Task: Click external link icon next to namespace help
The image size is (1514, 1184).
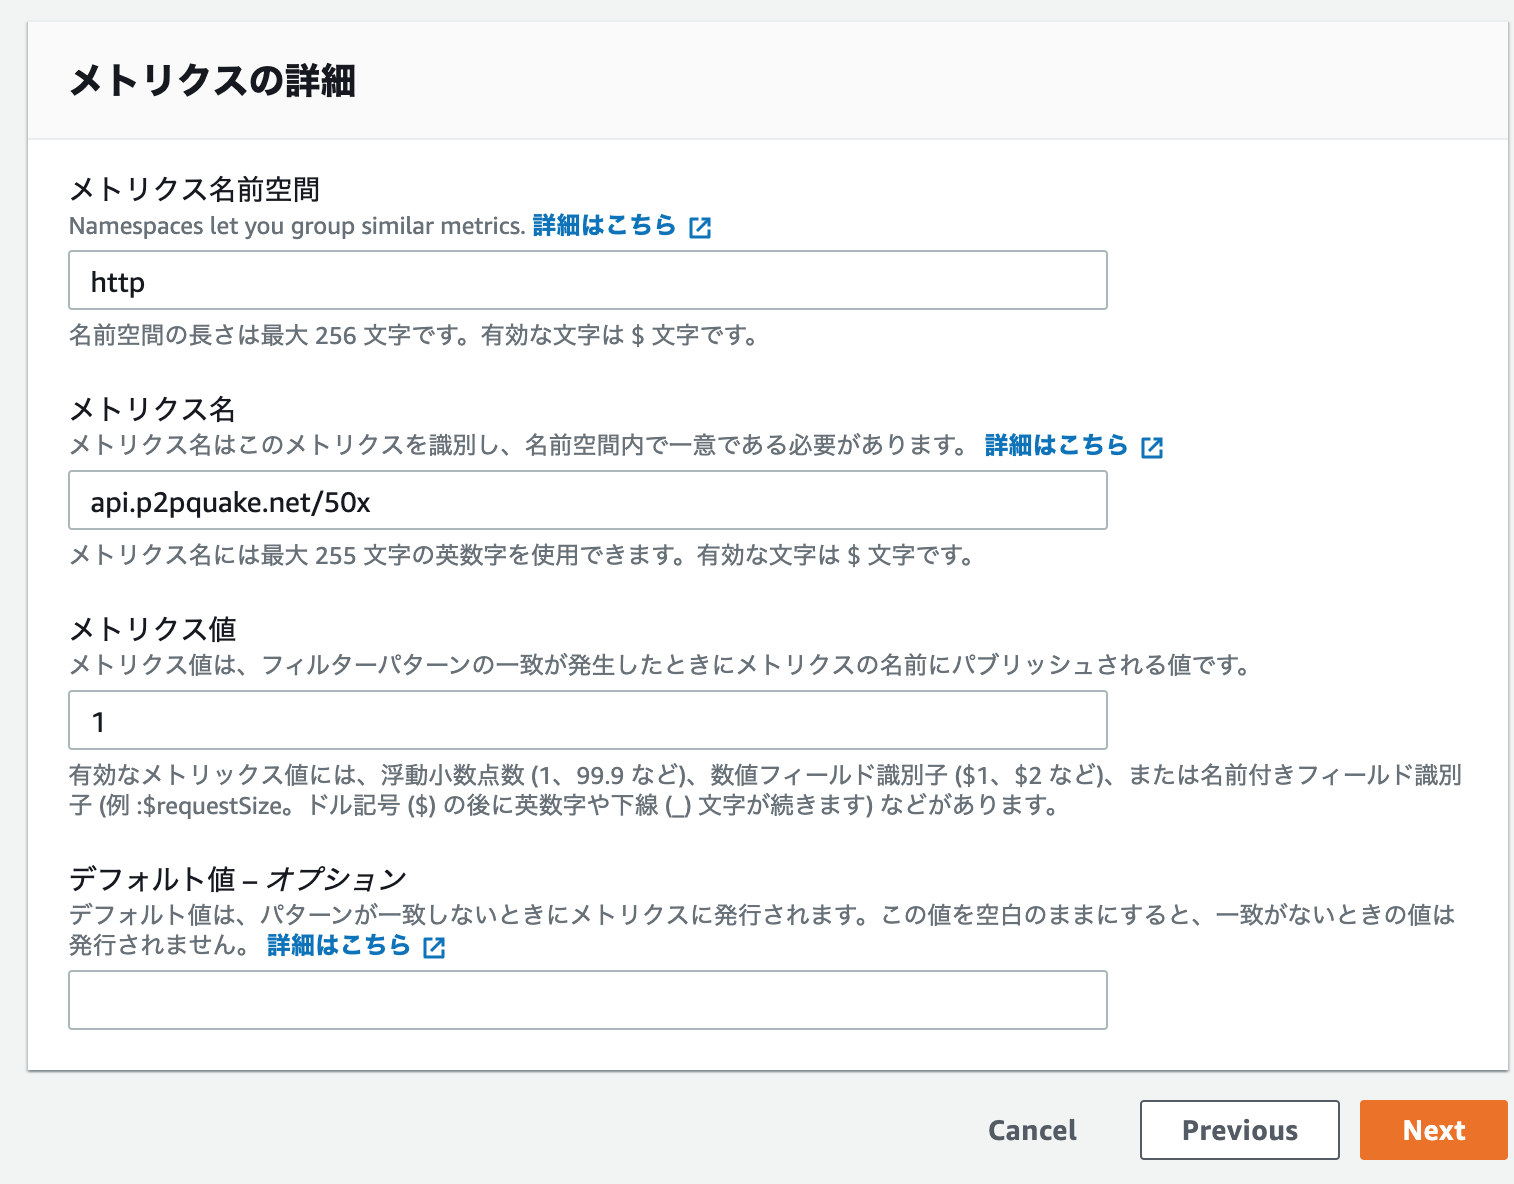Action: click(x=700, y=227)
